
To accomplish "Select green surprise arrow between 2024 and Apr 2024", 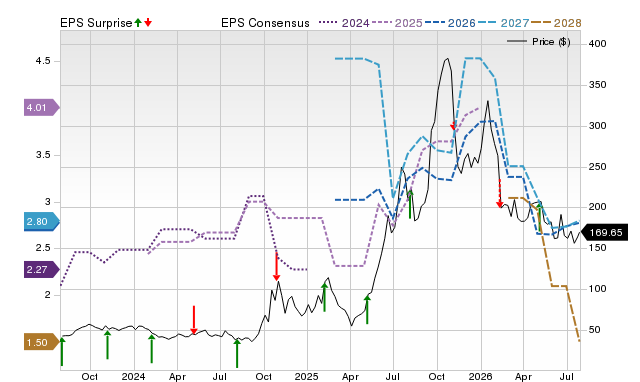I will (151, 349).
